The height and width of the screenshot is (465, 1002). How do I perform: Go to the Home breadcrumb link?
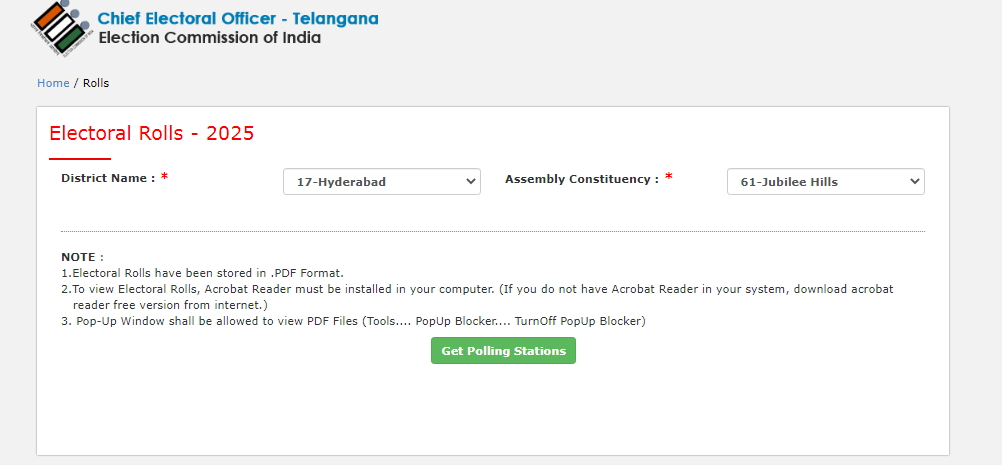pyautogui.click(x=53, y=83)
